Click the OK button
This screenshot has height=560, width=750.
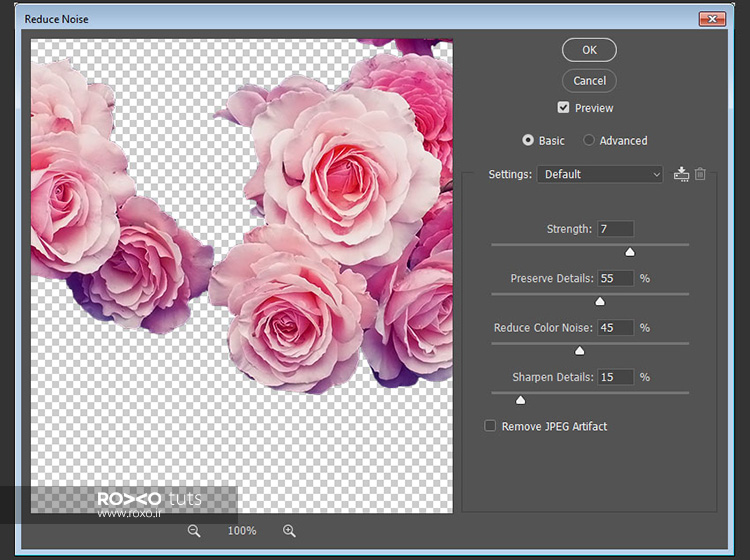pyautogui.click(x=589, y=50)
